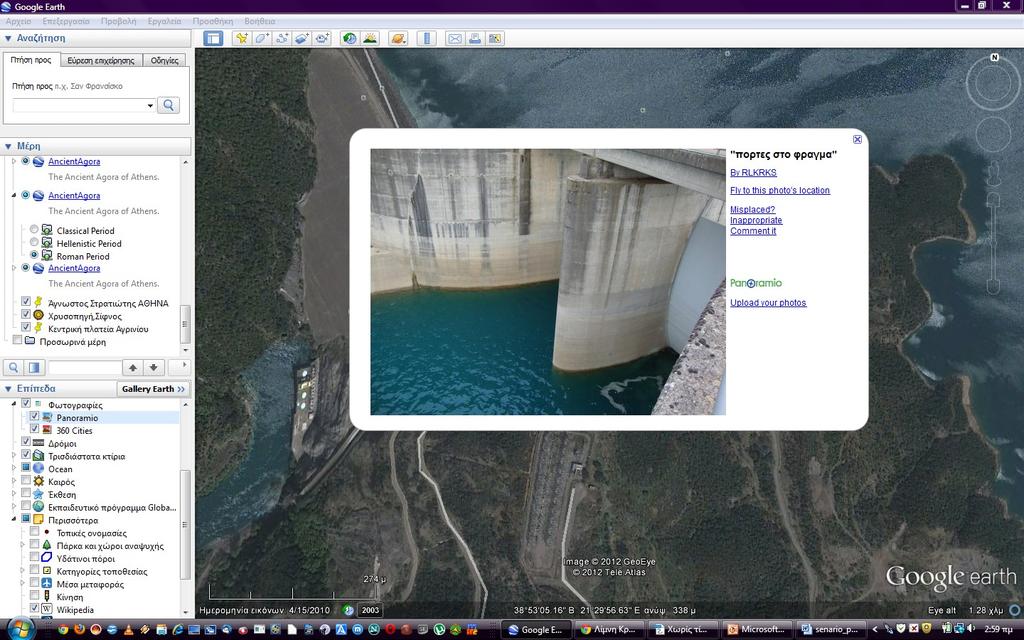Screen dimensions: 1024x640
Task: Click the north-up compass look ring
Action: (x=993, y=83)
